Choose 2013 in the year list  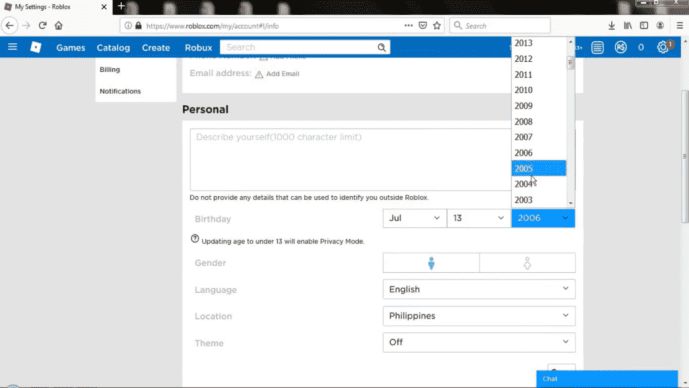(x=539, y=43)
